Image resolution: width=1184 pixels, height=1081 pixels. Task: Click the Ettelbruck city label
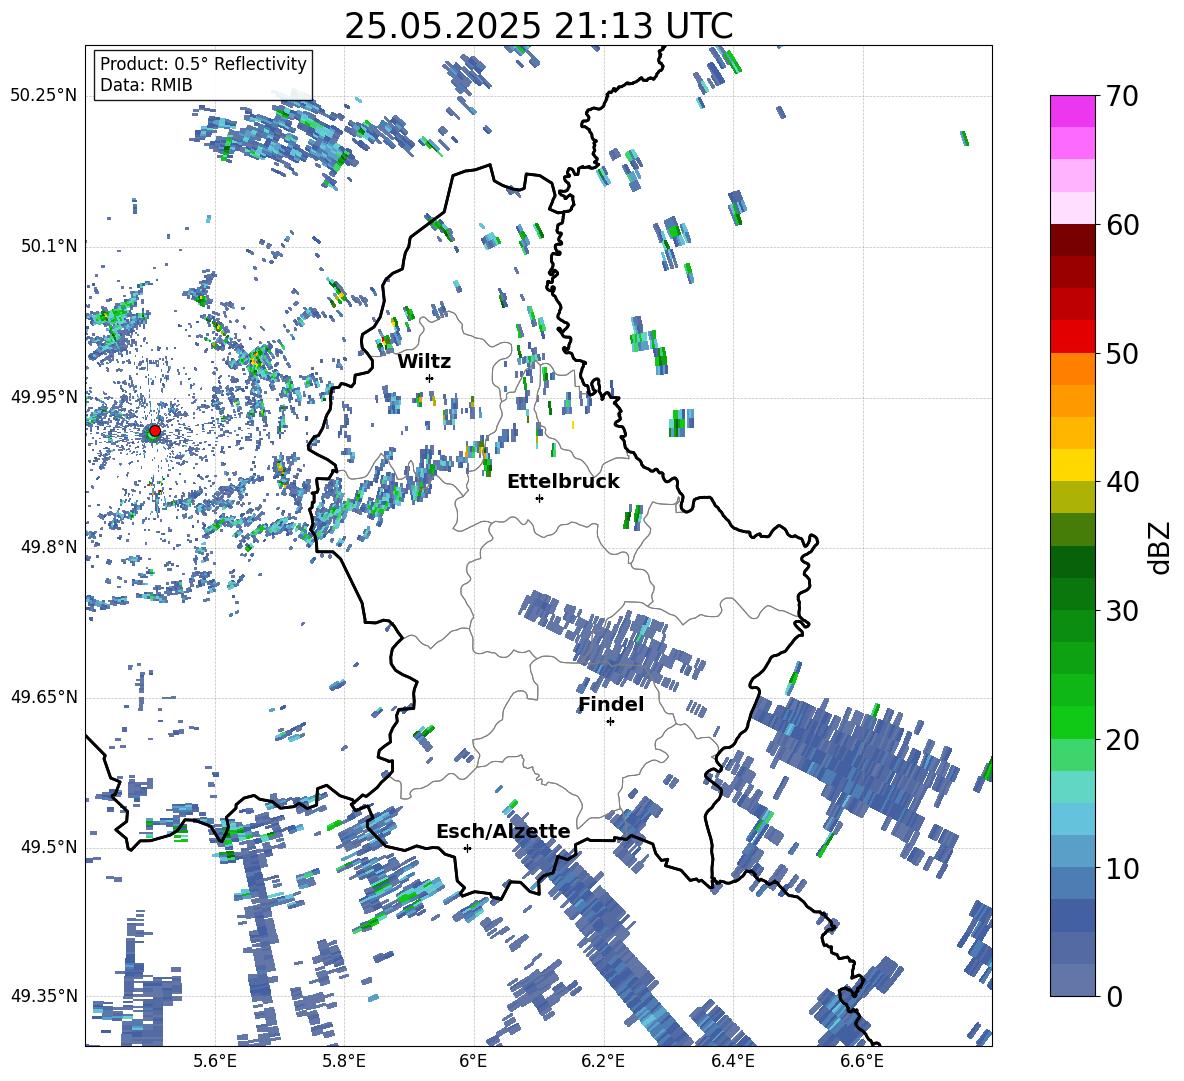tap(563, 482)
